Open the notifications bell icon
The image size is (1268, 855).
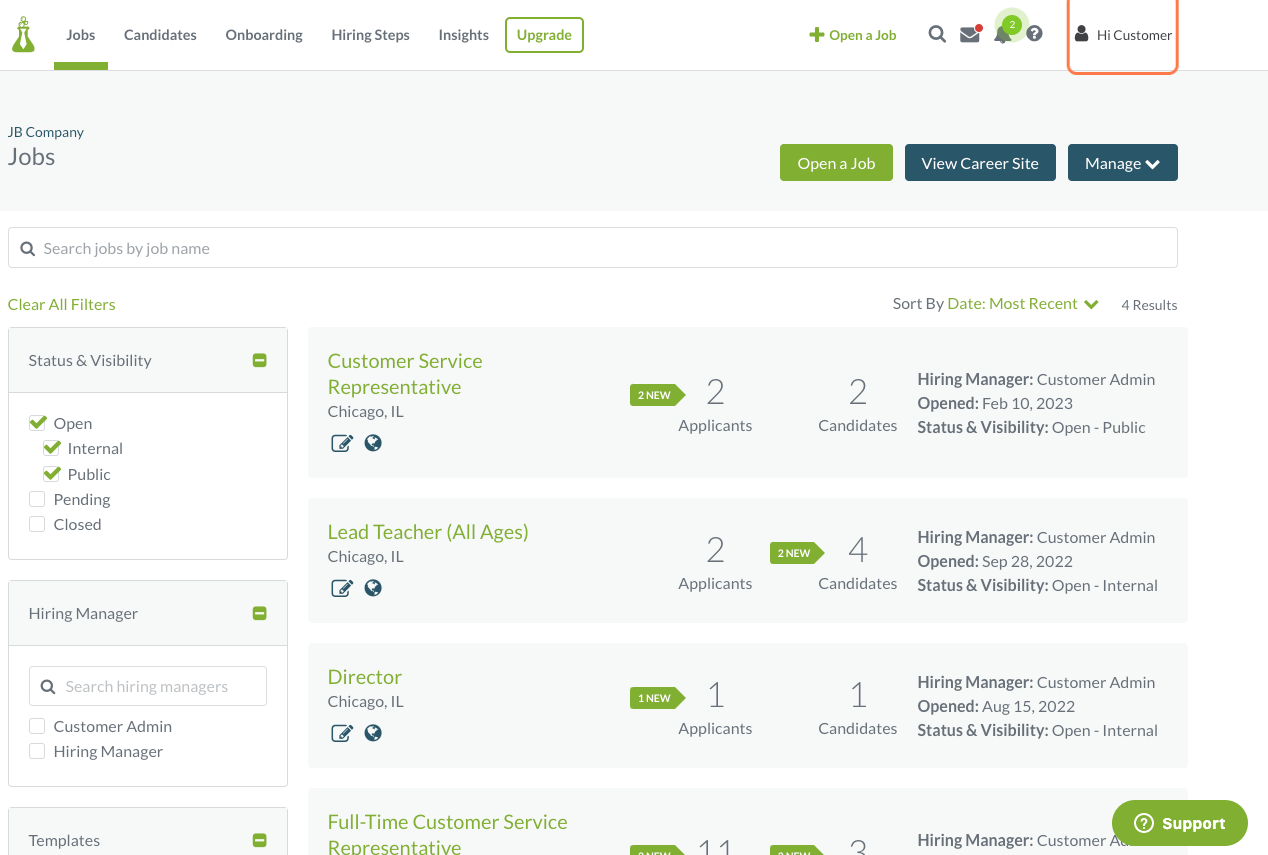(x=1002, y=35)
